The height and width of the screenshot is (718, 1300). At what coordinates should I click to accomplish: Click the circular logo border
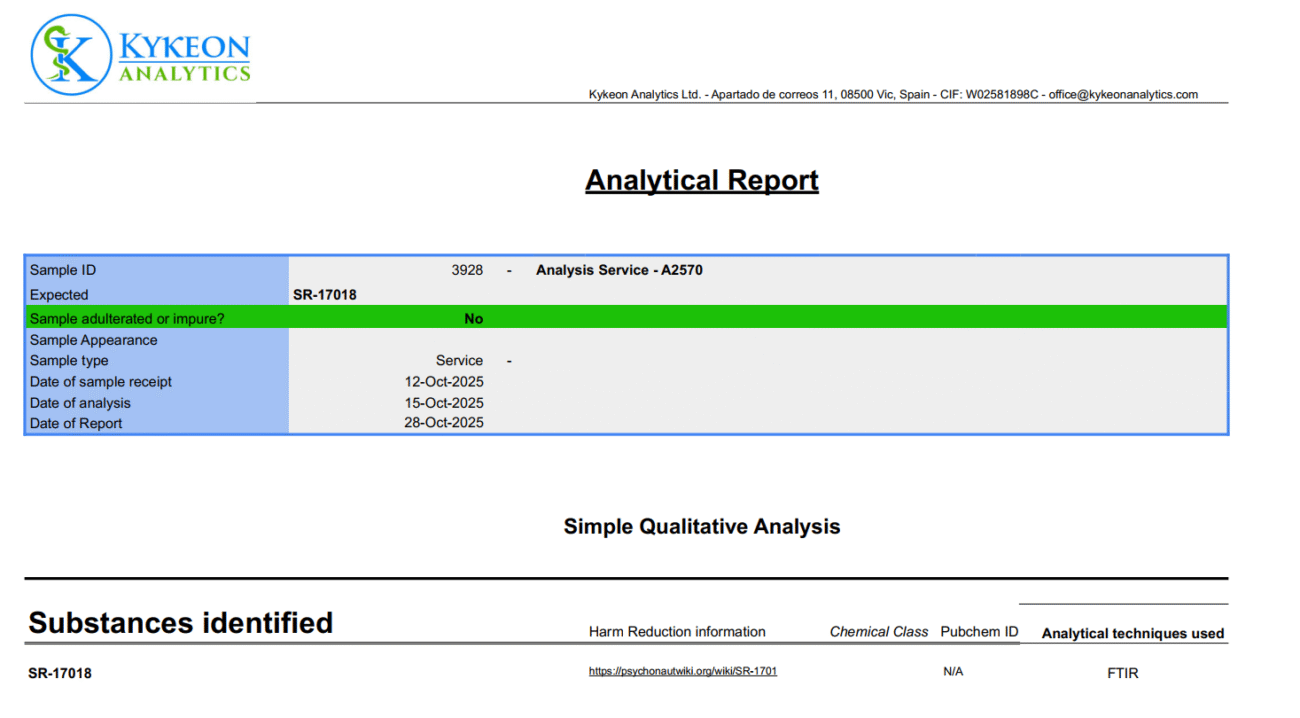[x=30, y=55]
